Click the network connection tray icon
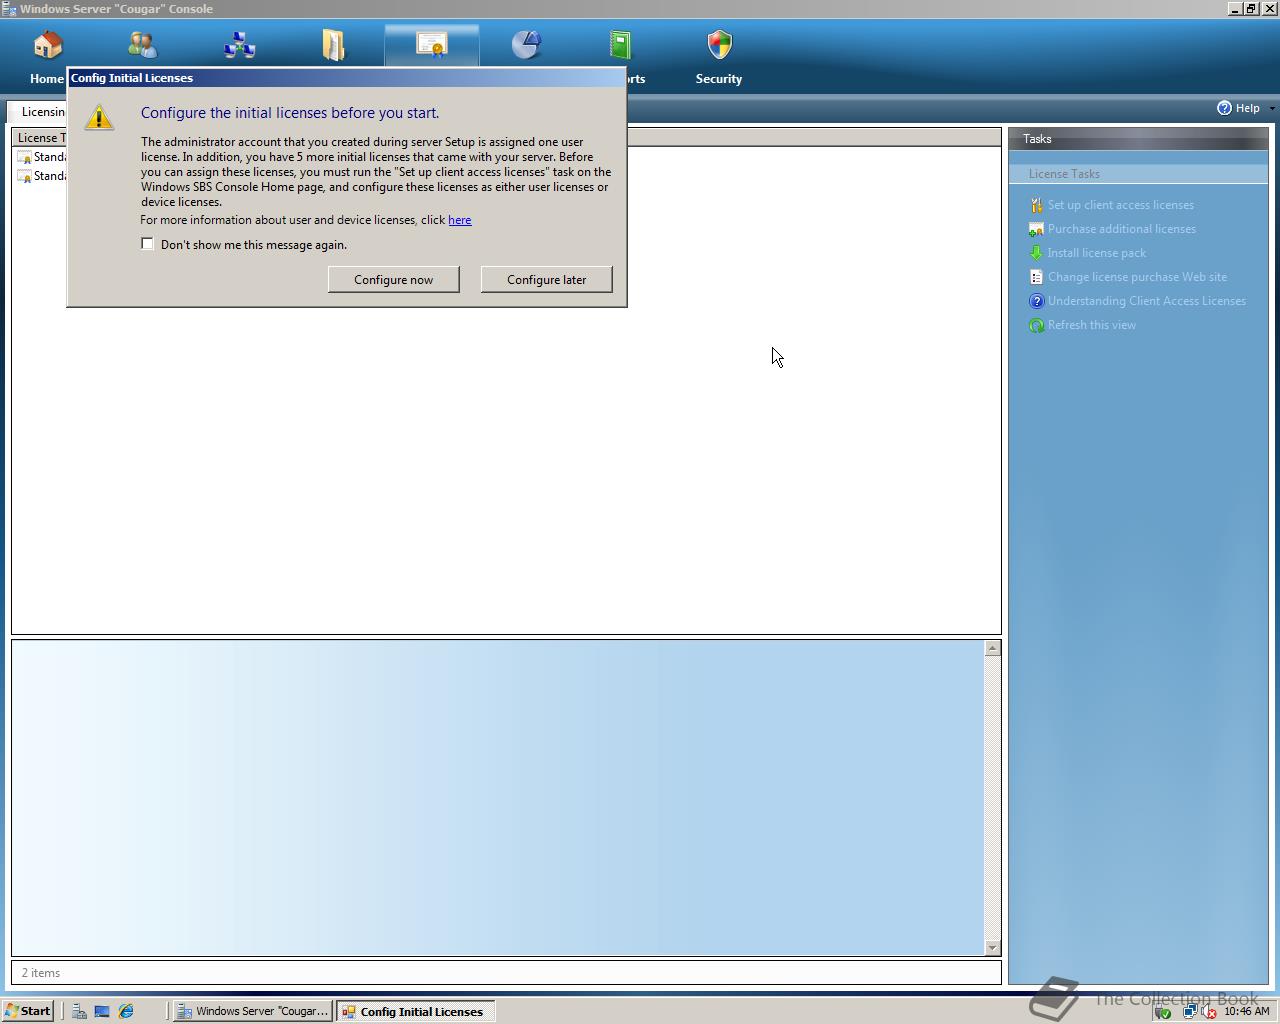The image size is (1280, 1024). [1189, 1011]
